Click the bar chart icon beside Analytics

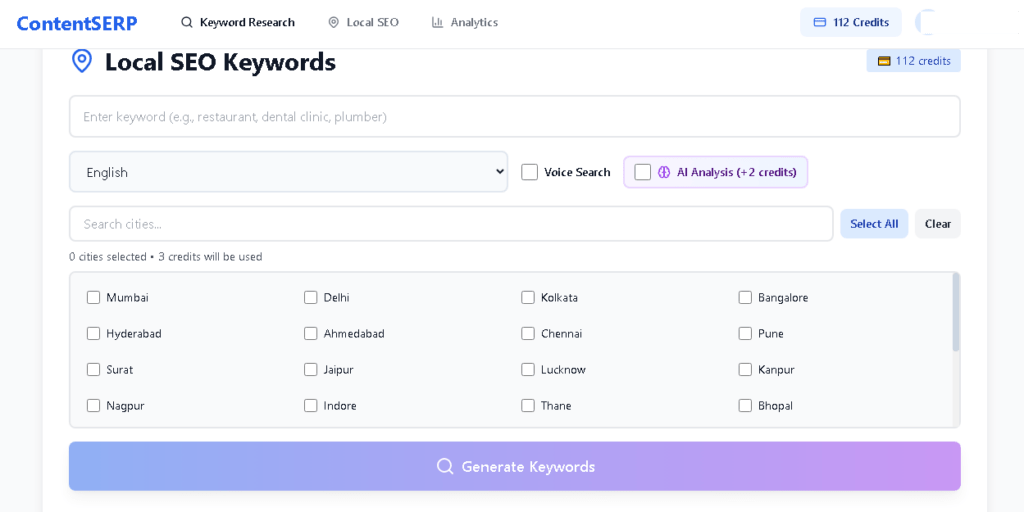pos(438,22)
